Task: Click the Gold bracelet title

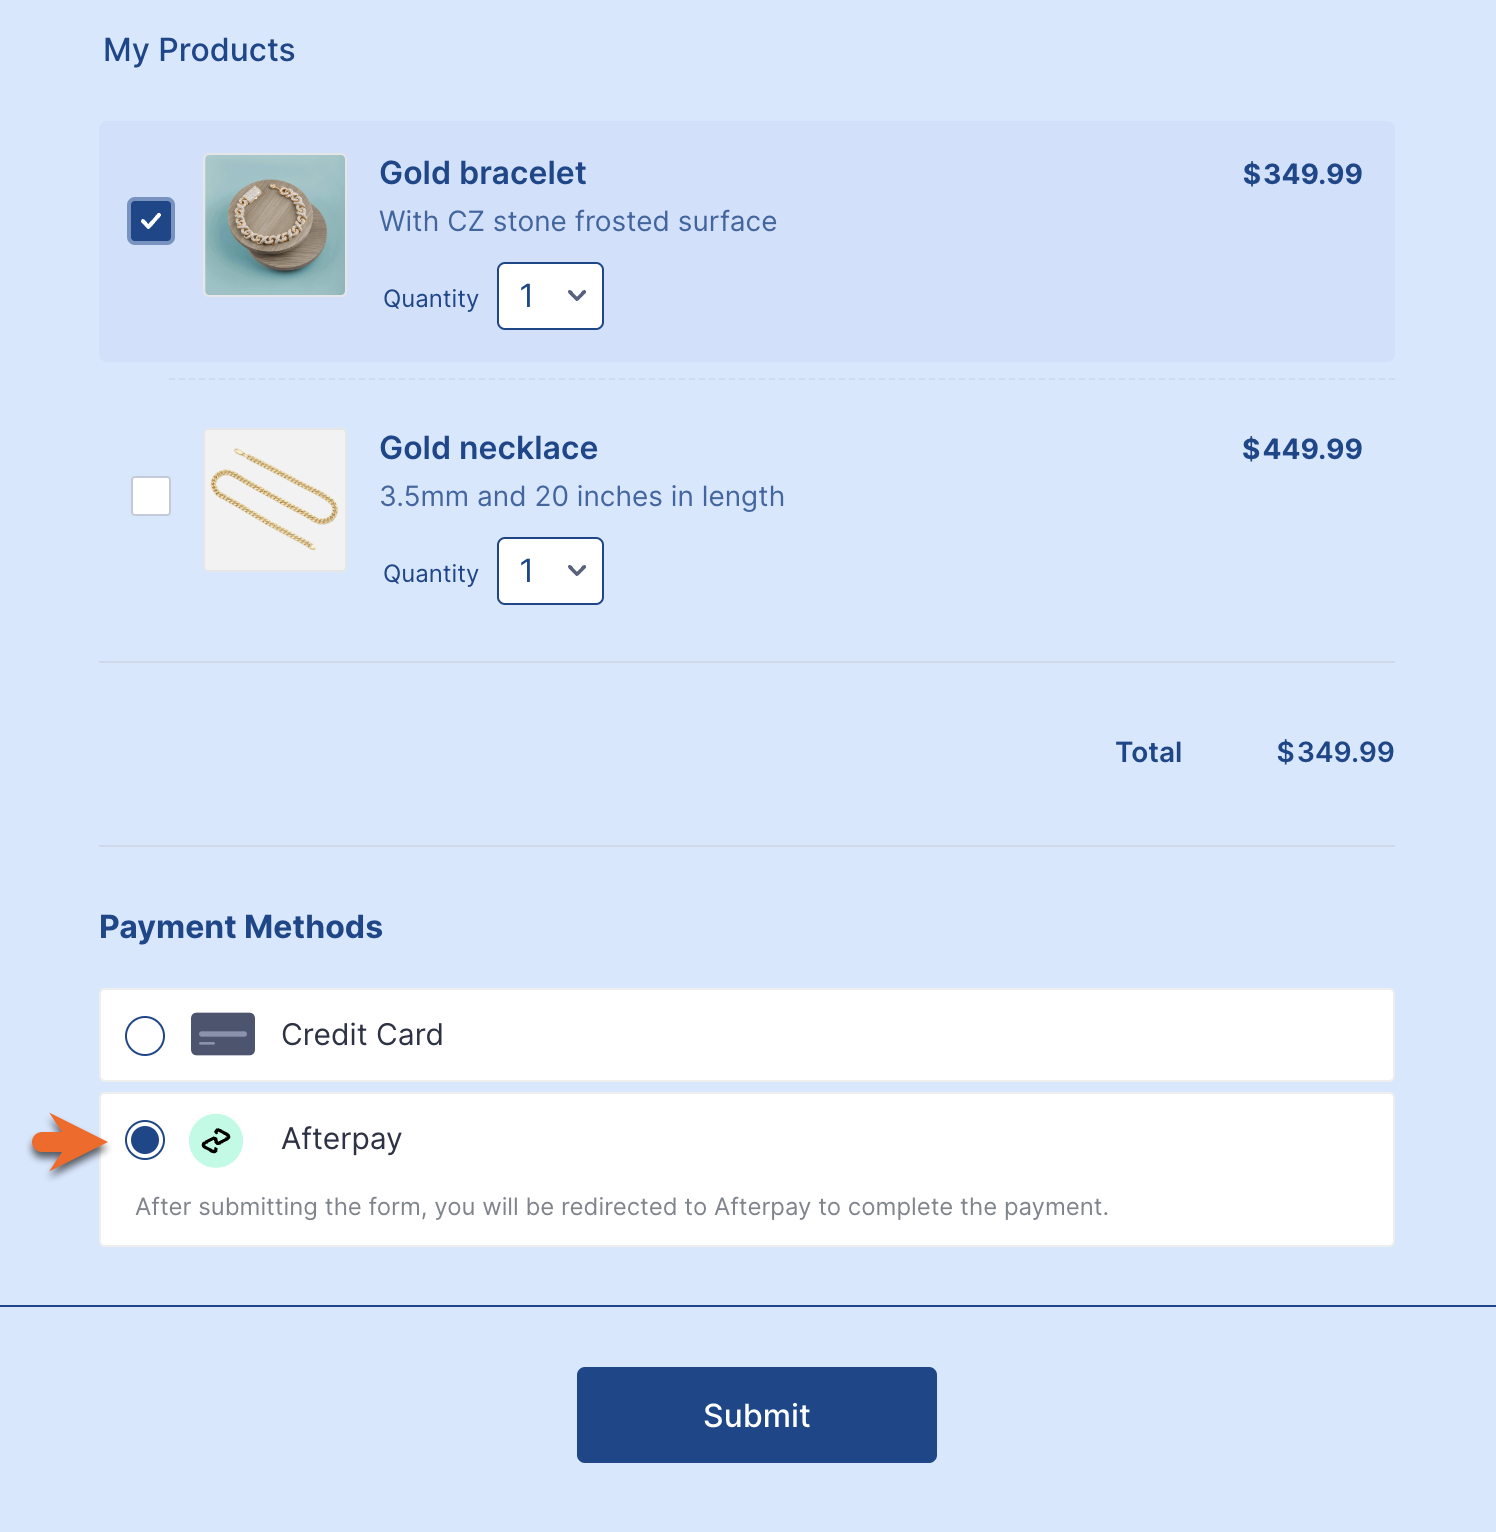Action: coord(482,173)
